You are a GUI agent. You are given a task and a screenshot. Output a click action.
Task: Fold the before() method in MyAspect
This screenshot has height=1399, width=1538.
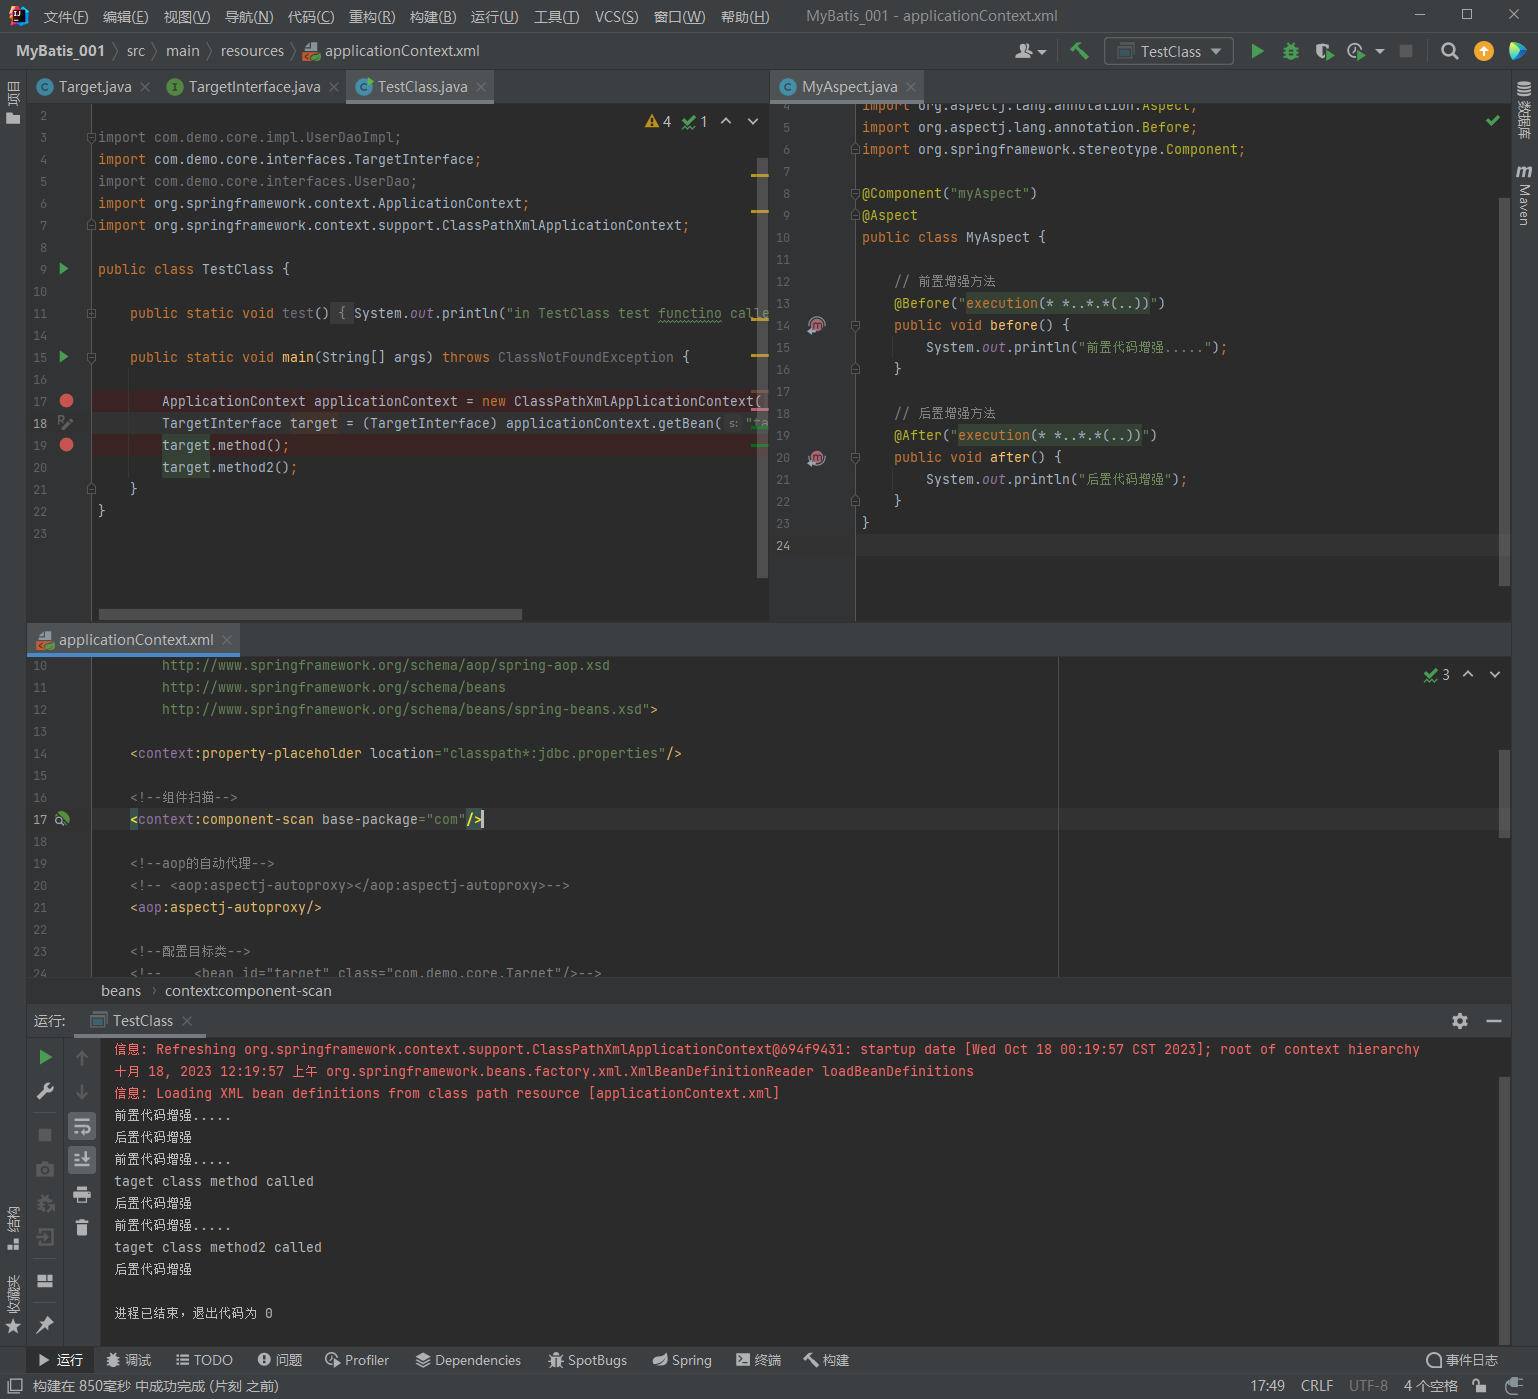(x=855, y=326)
